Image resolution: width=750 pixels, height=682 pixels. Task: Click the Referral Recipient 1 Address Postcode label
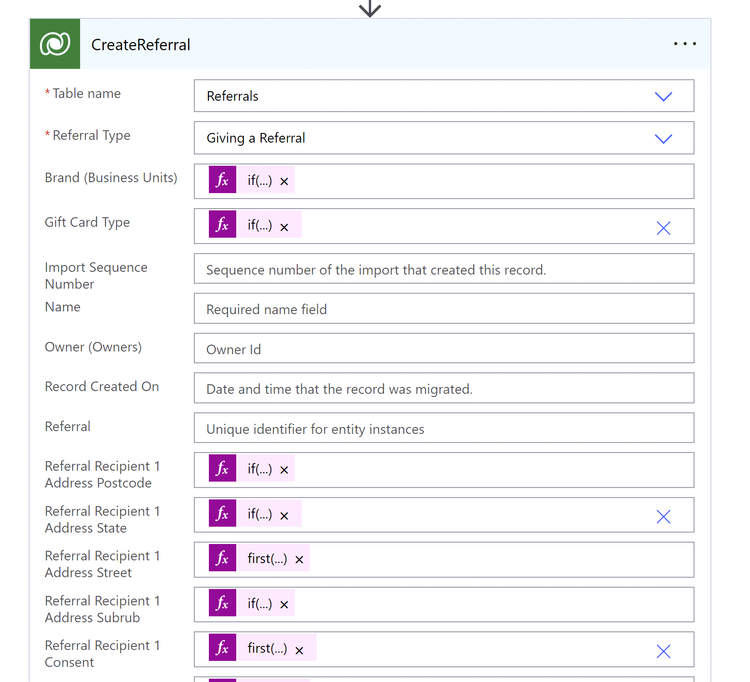102,474
